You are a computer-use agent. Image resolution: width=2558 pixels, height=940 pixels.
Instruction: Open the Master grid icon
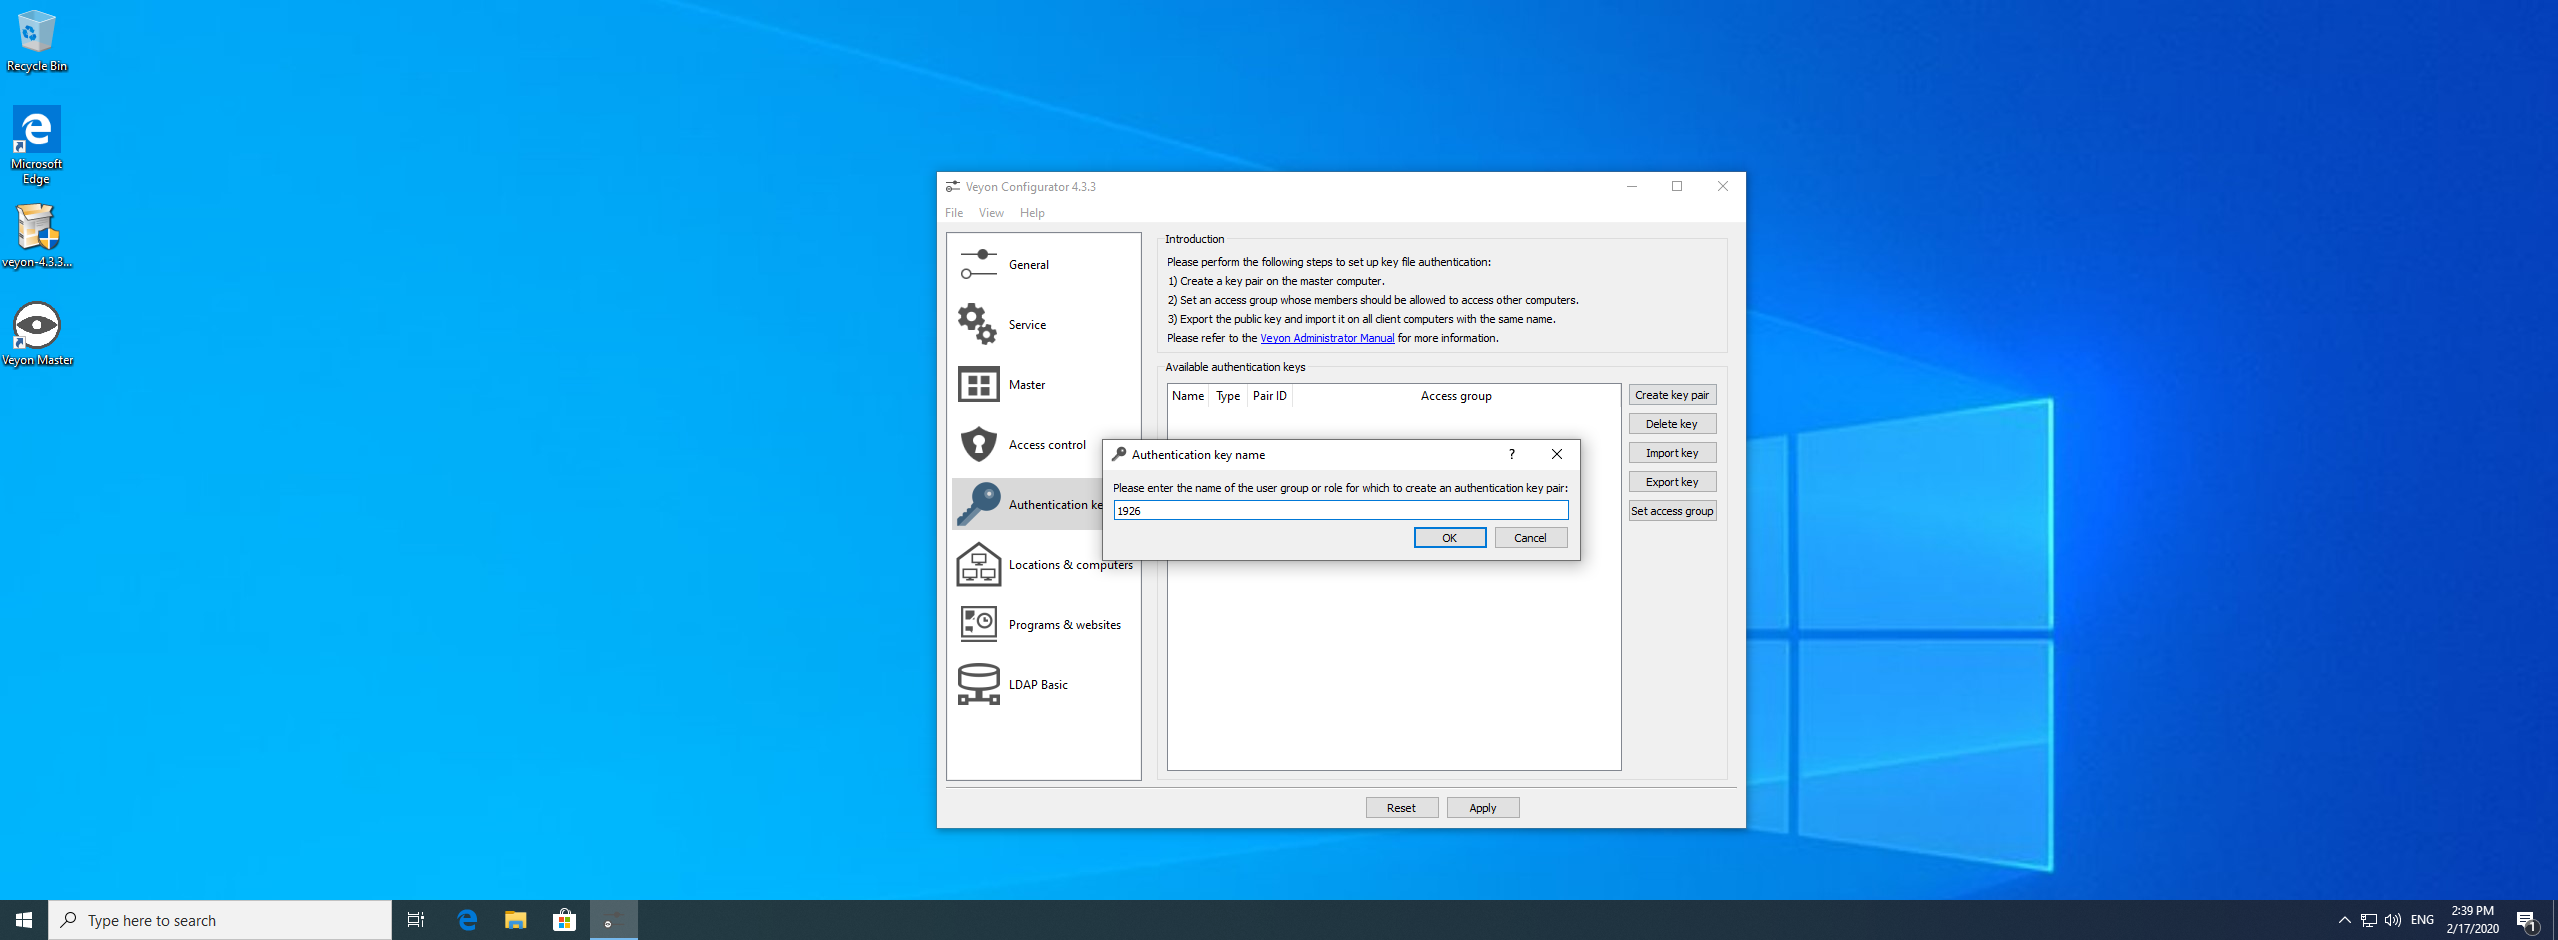click(978, 385)
